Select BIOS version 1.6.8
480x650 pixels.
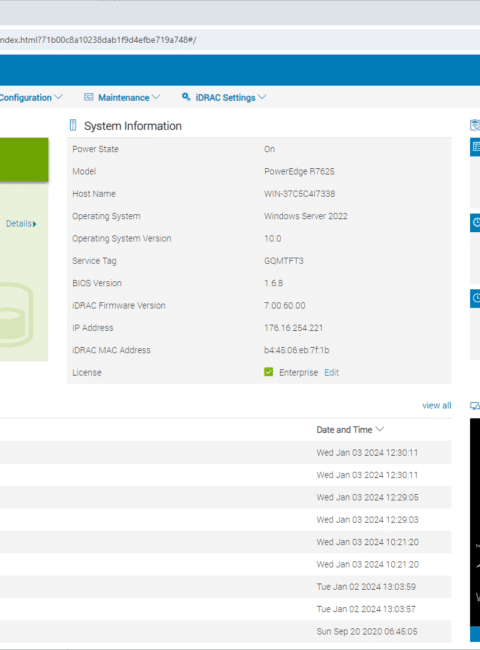[273, 283]
